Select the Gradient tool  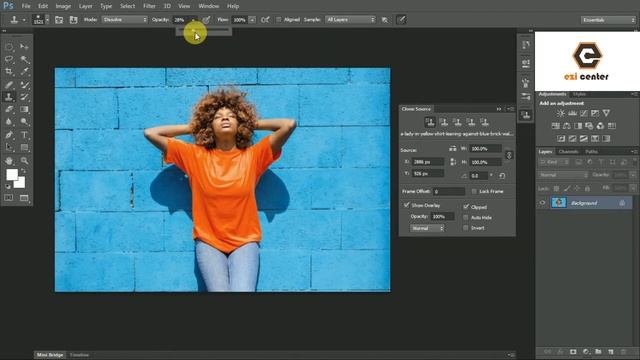24,109
